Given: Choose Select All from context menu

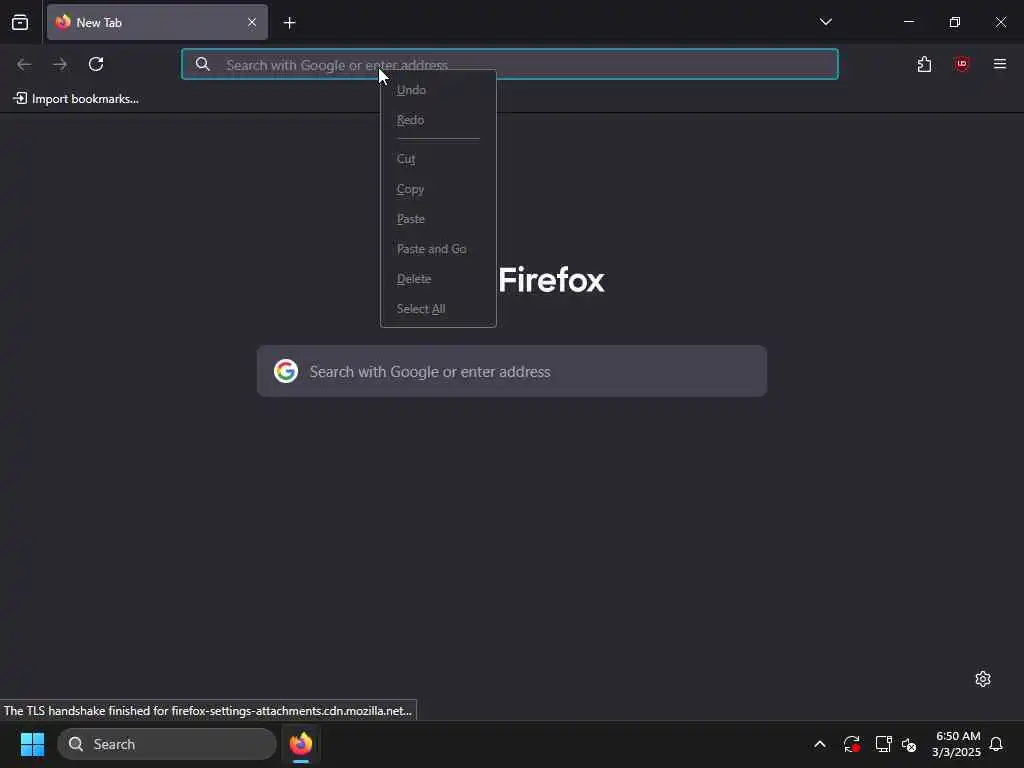Looking at the screenshot, I should pyautogui.click(x=438, y=309).
